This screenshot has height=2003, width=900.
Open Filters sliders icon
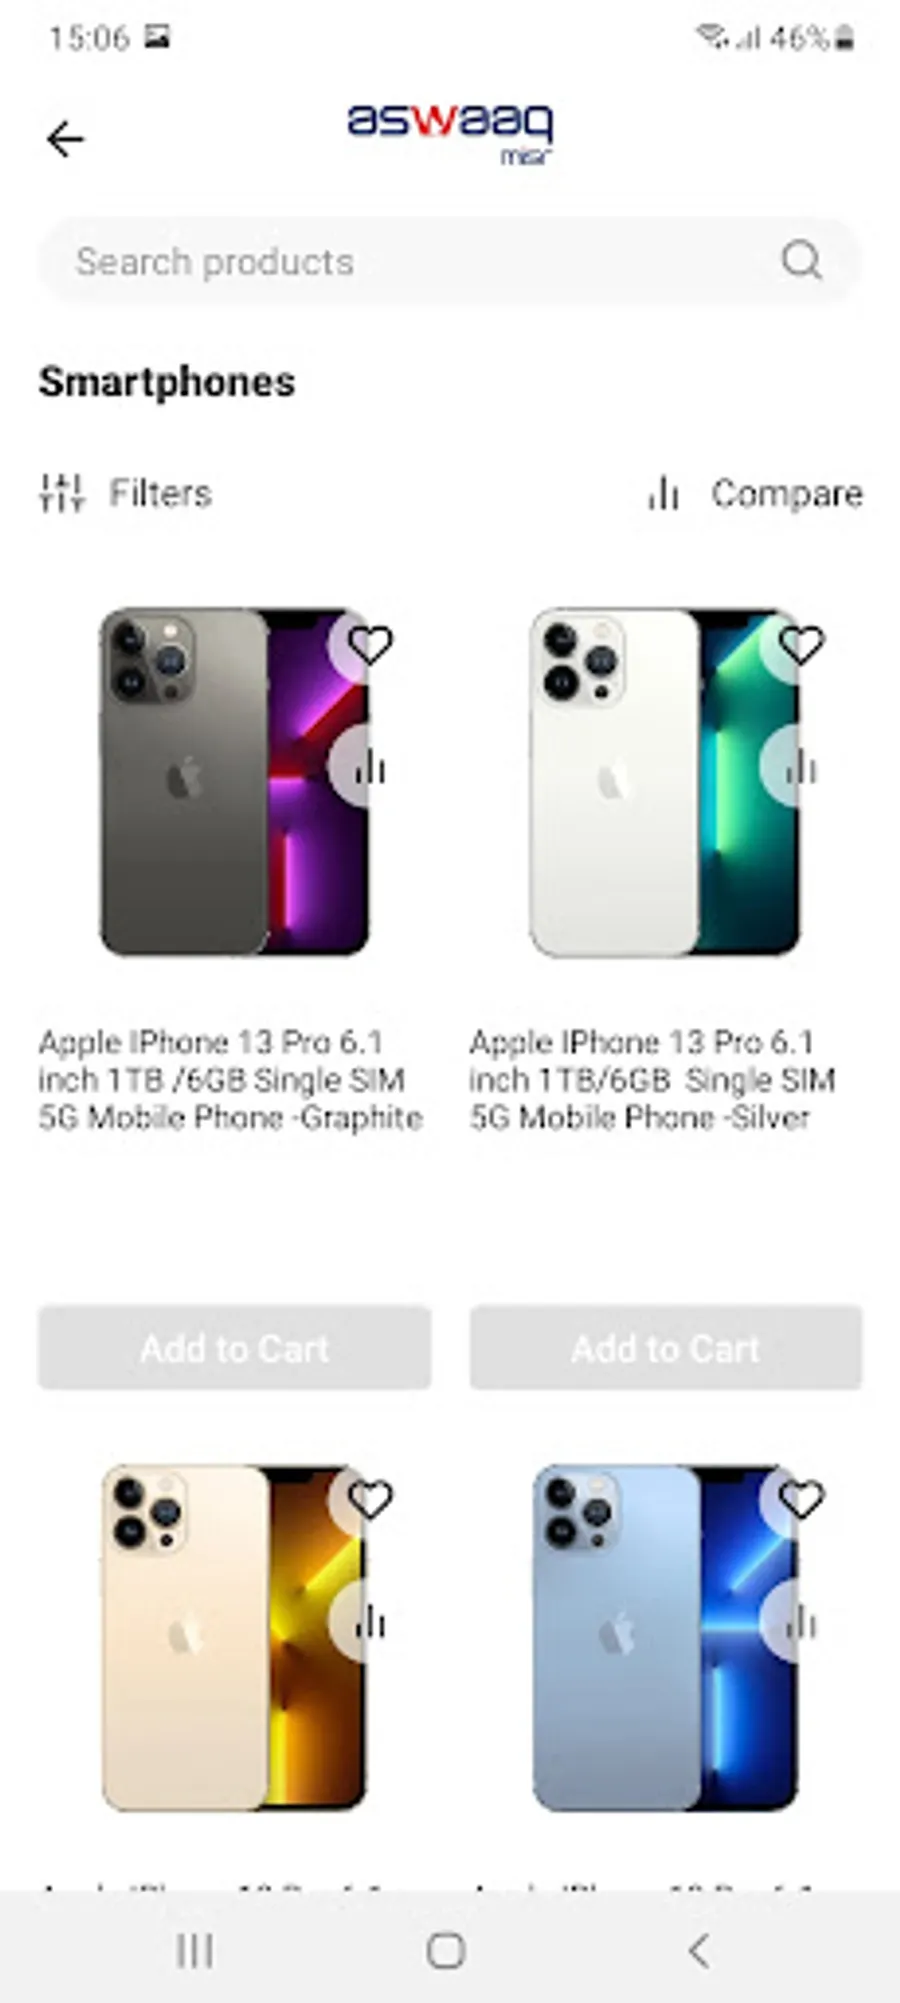[62, 493]
